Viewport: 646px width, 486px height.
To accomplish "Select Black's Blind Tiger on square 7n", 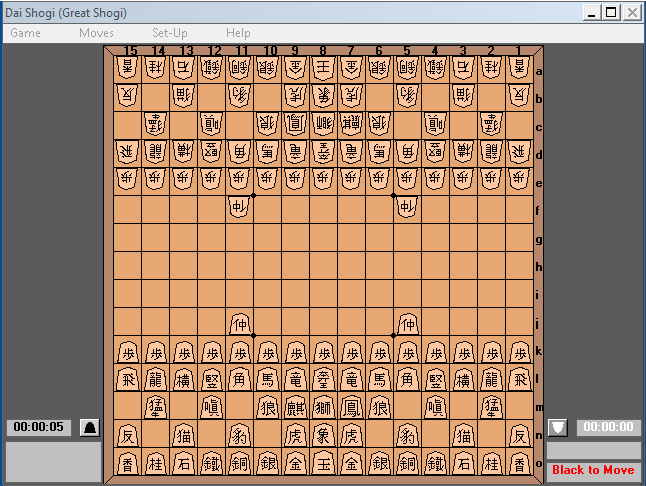I will 351,436.
